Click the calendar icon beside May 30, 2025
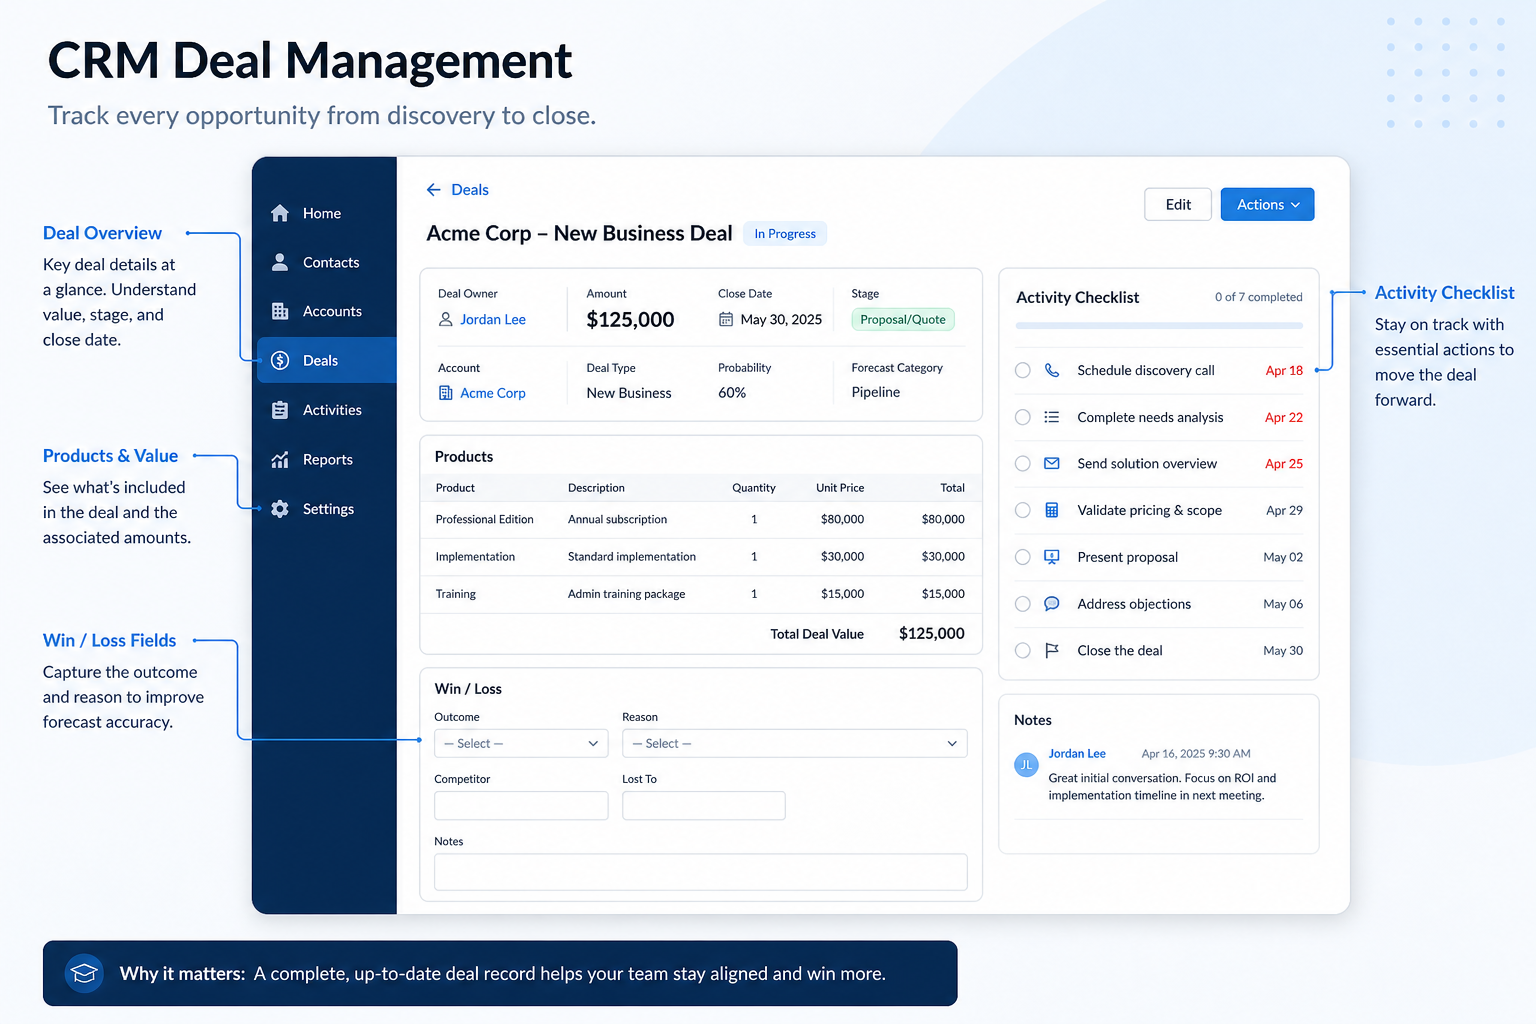This screenshot has width=1536, height=1024. (726, 319)
